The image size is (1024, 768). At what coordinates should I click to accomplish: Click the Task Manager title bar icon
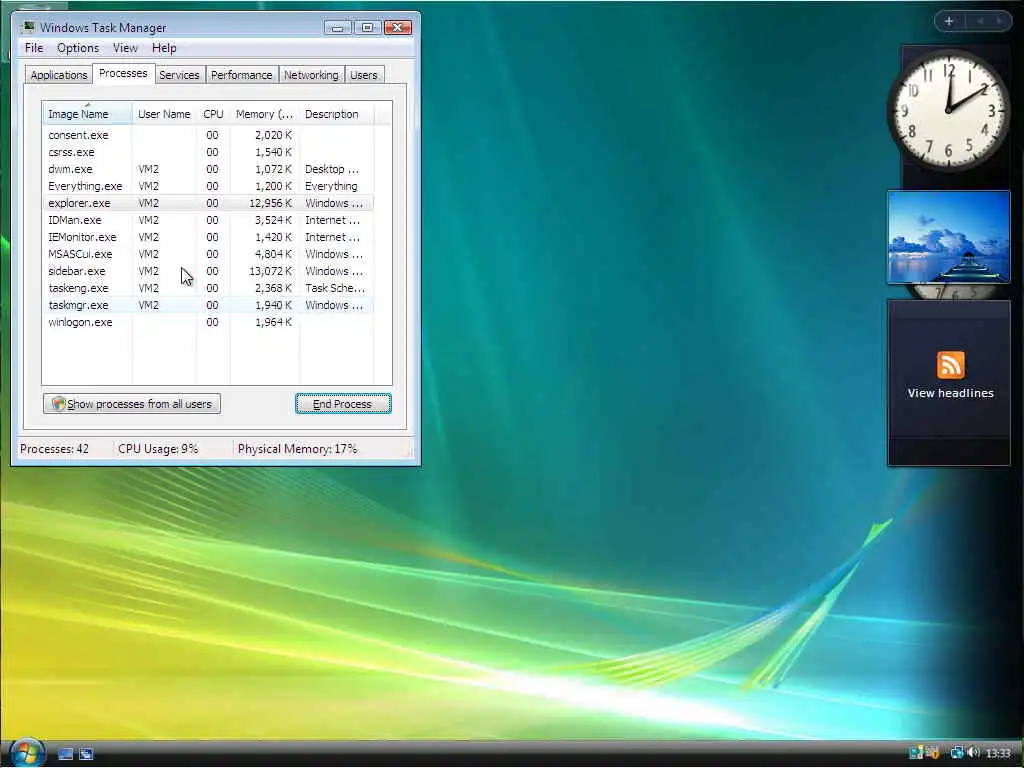[x=28, y=27]
